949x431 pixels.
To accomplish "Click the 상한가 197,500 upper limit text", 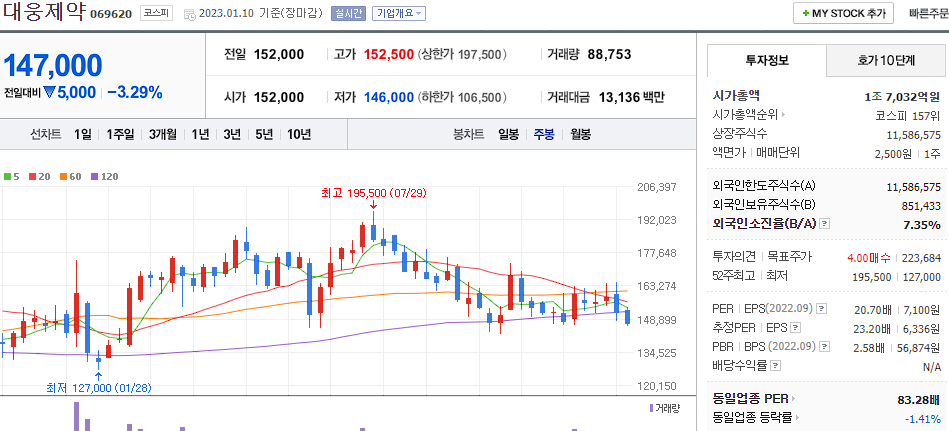I will pos(462,54).
